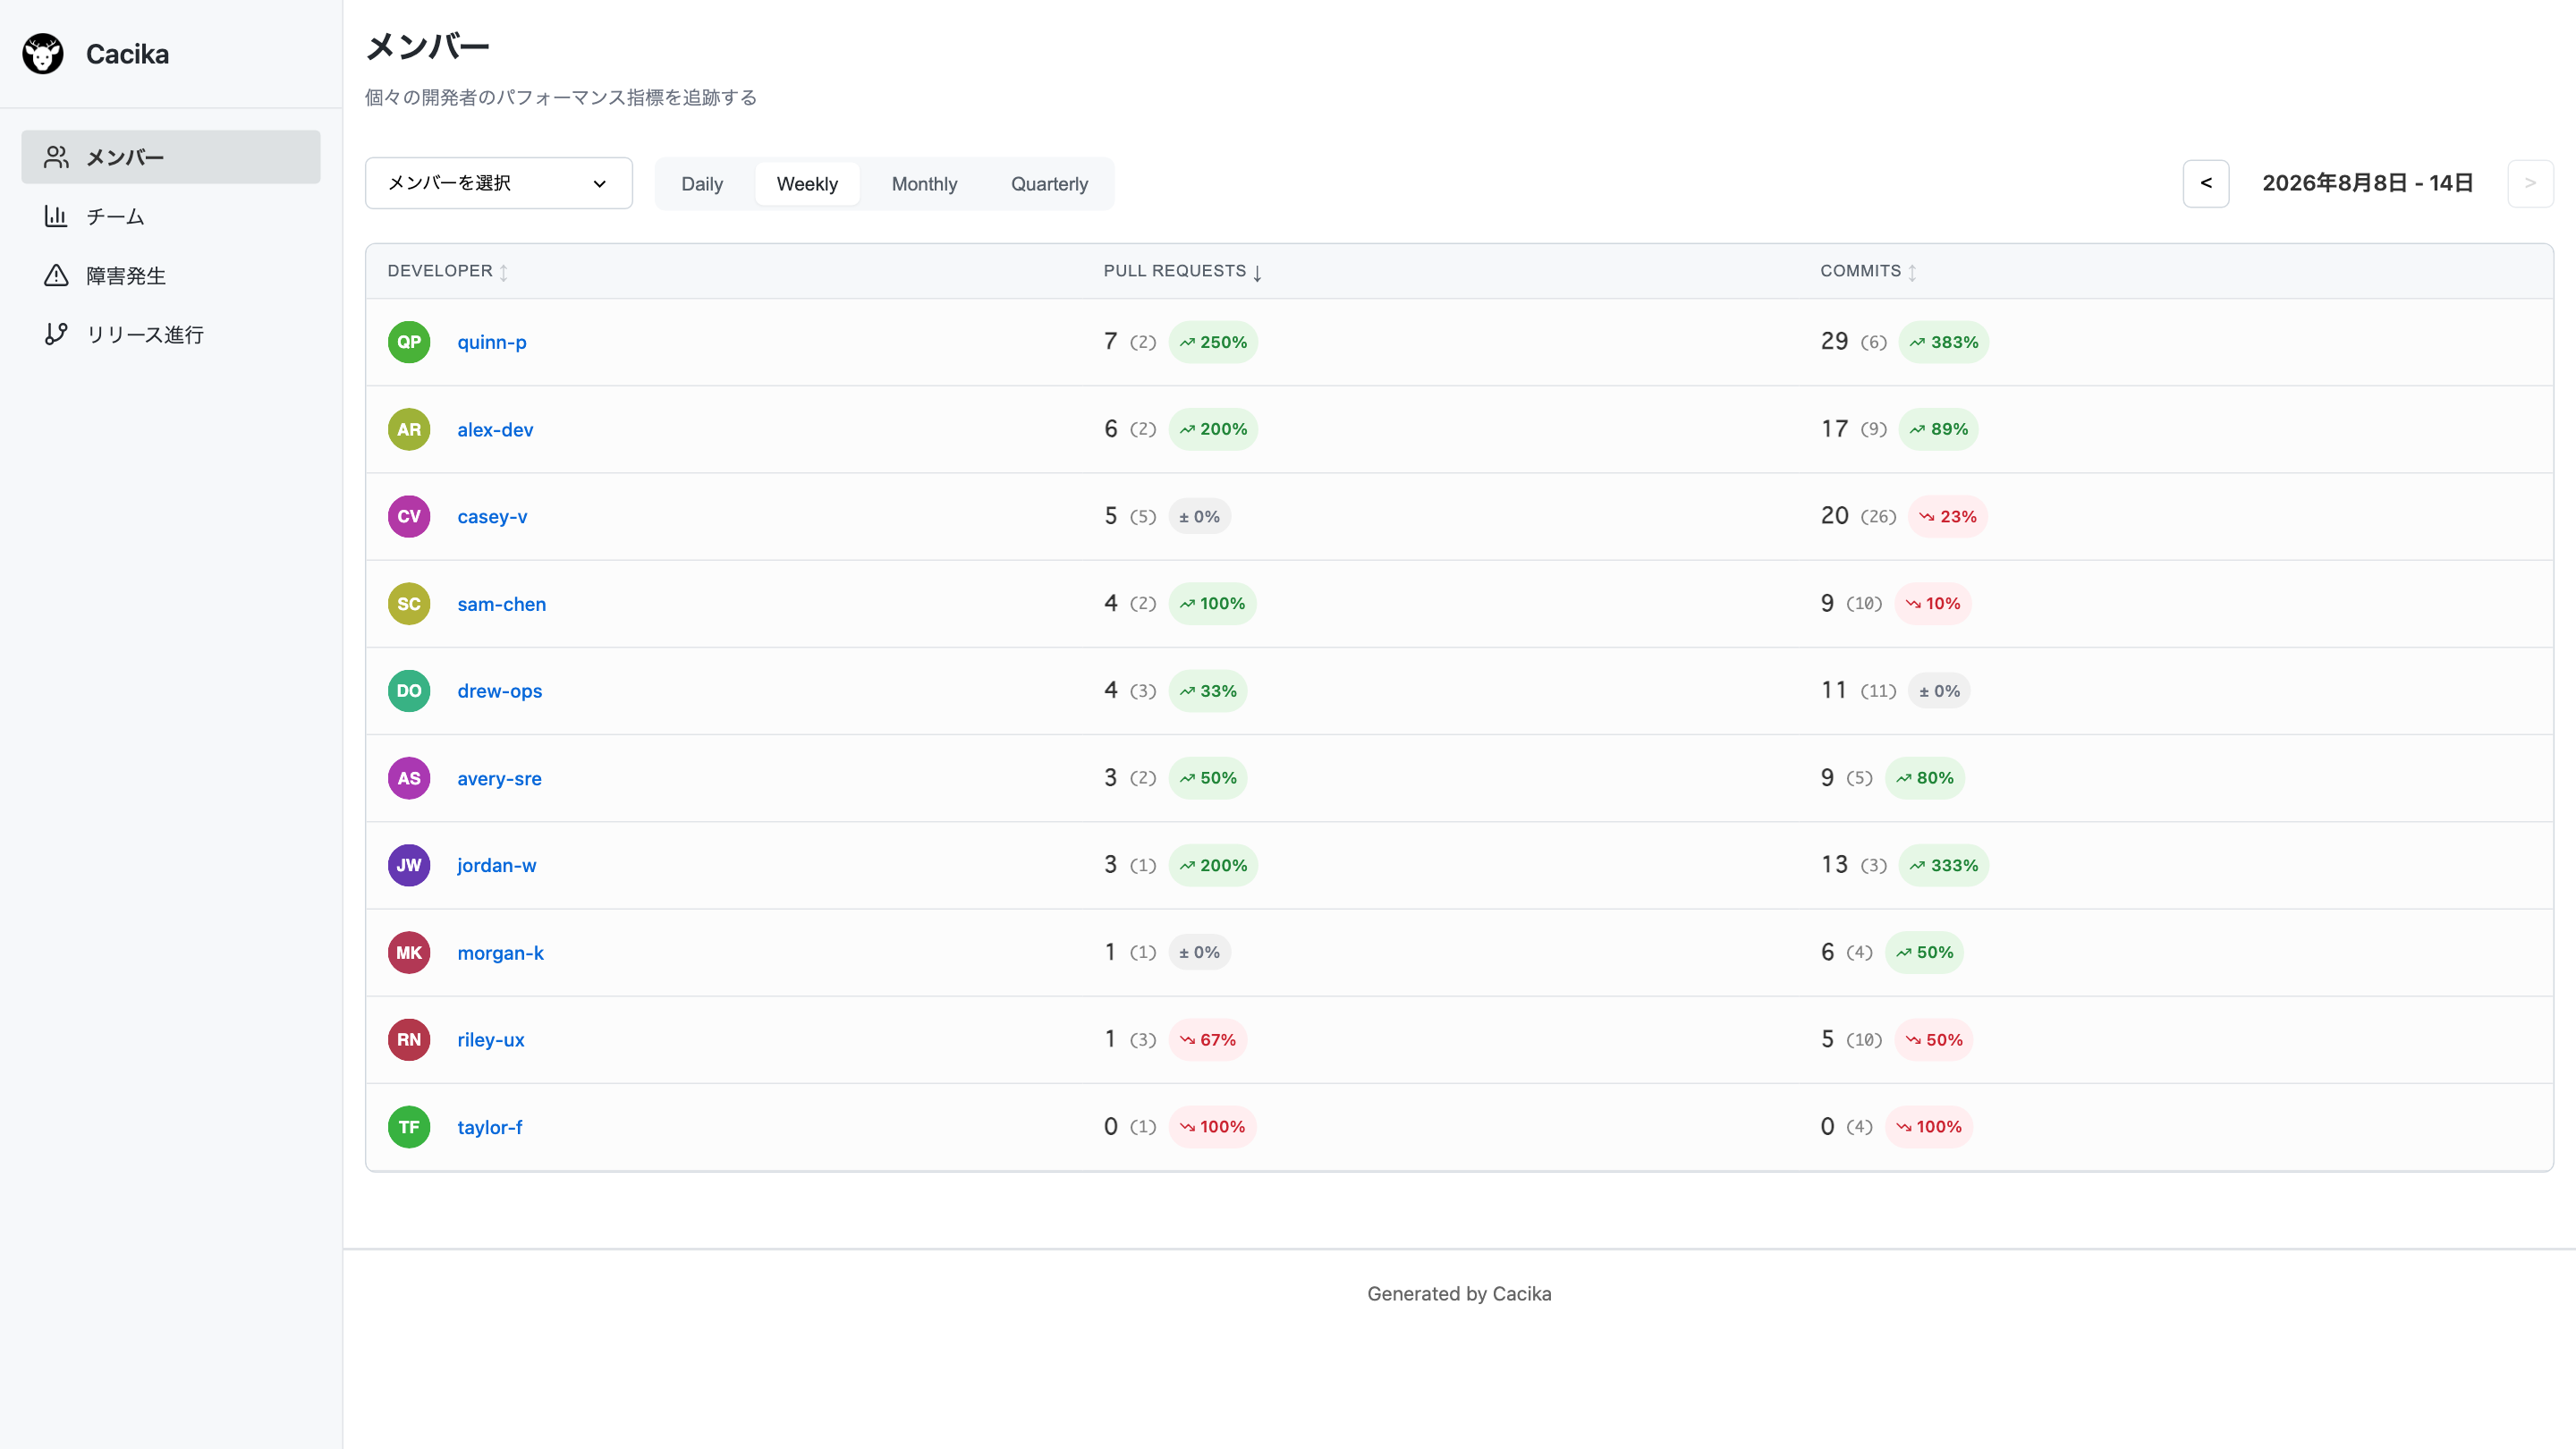Open the チーム sidebar page
Viewport: 2576px width, 1449px height.
coord(171,216)
